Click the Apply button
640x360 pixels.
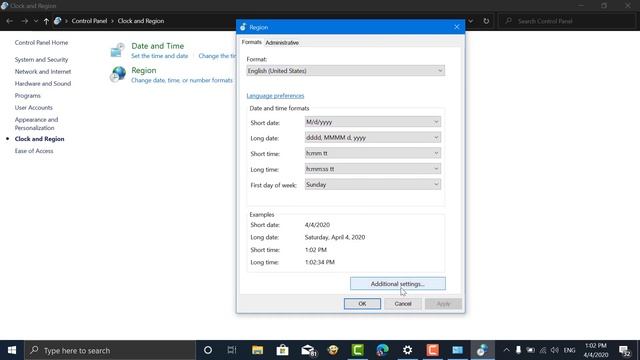(x=443, y=304)
